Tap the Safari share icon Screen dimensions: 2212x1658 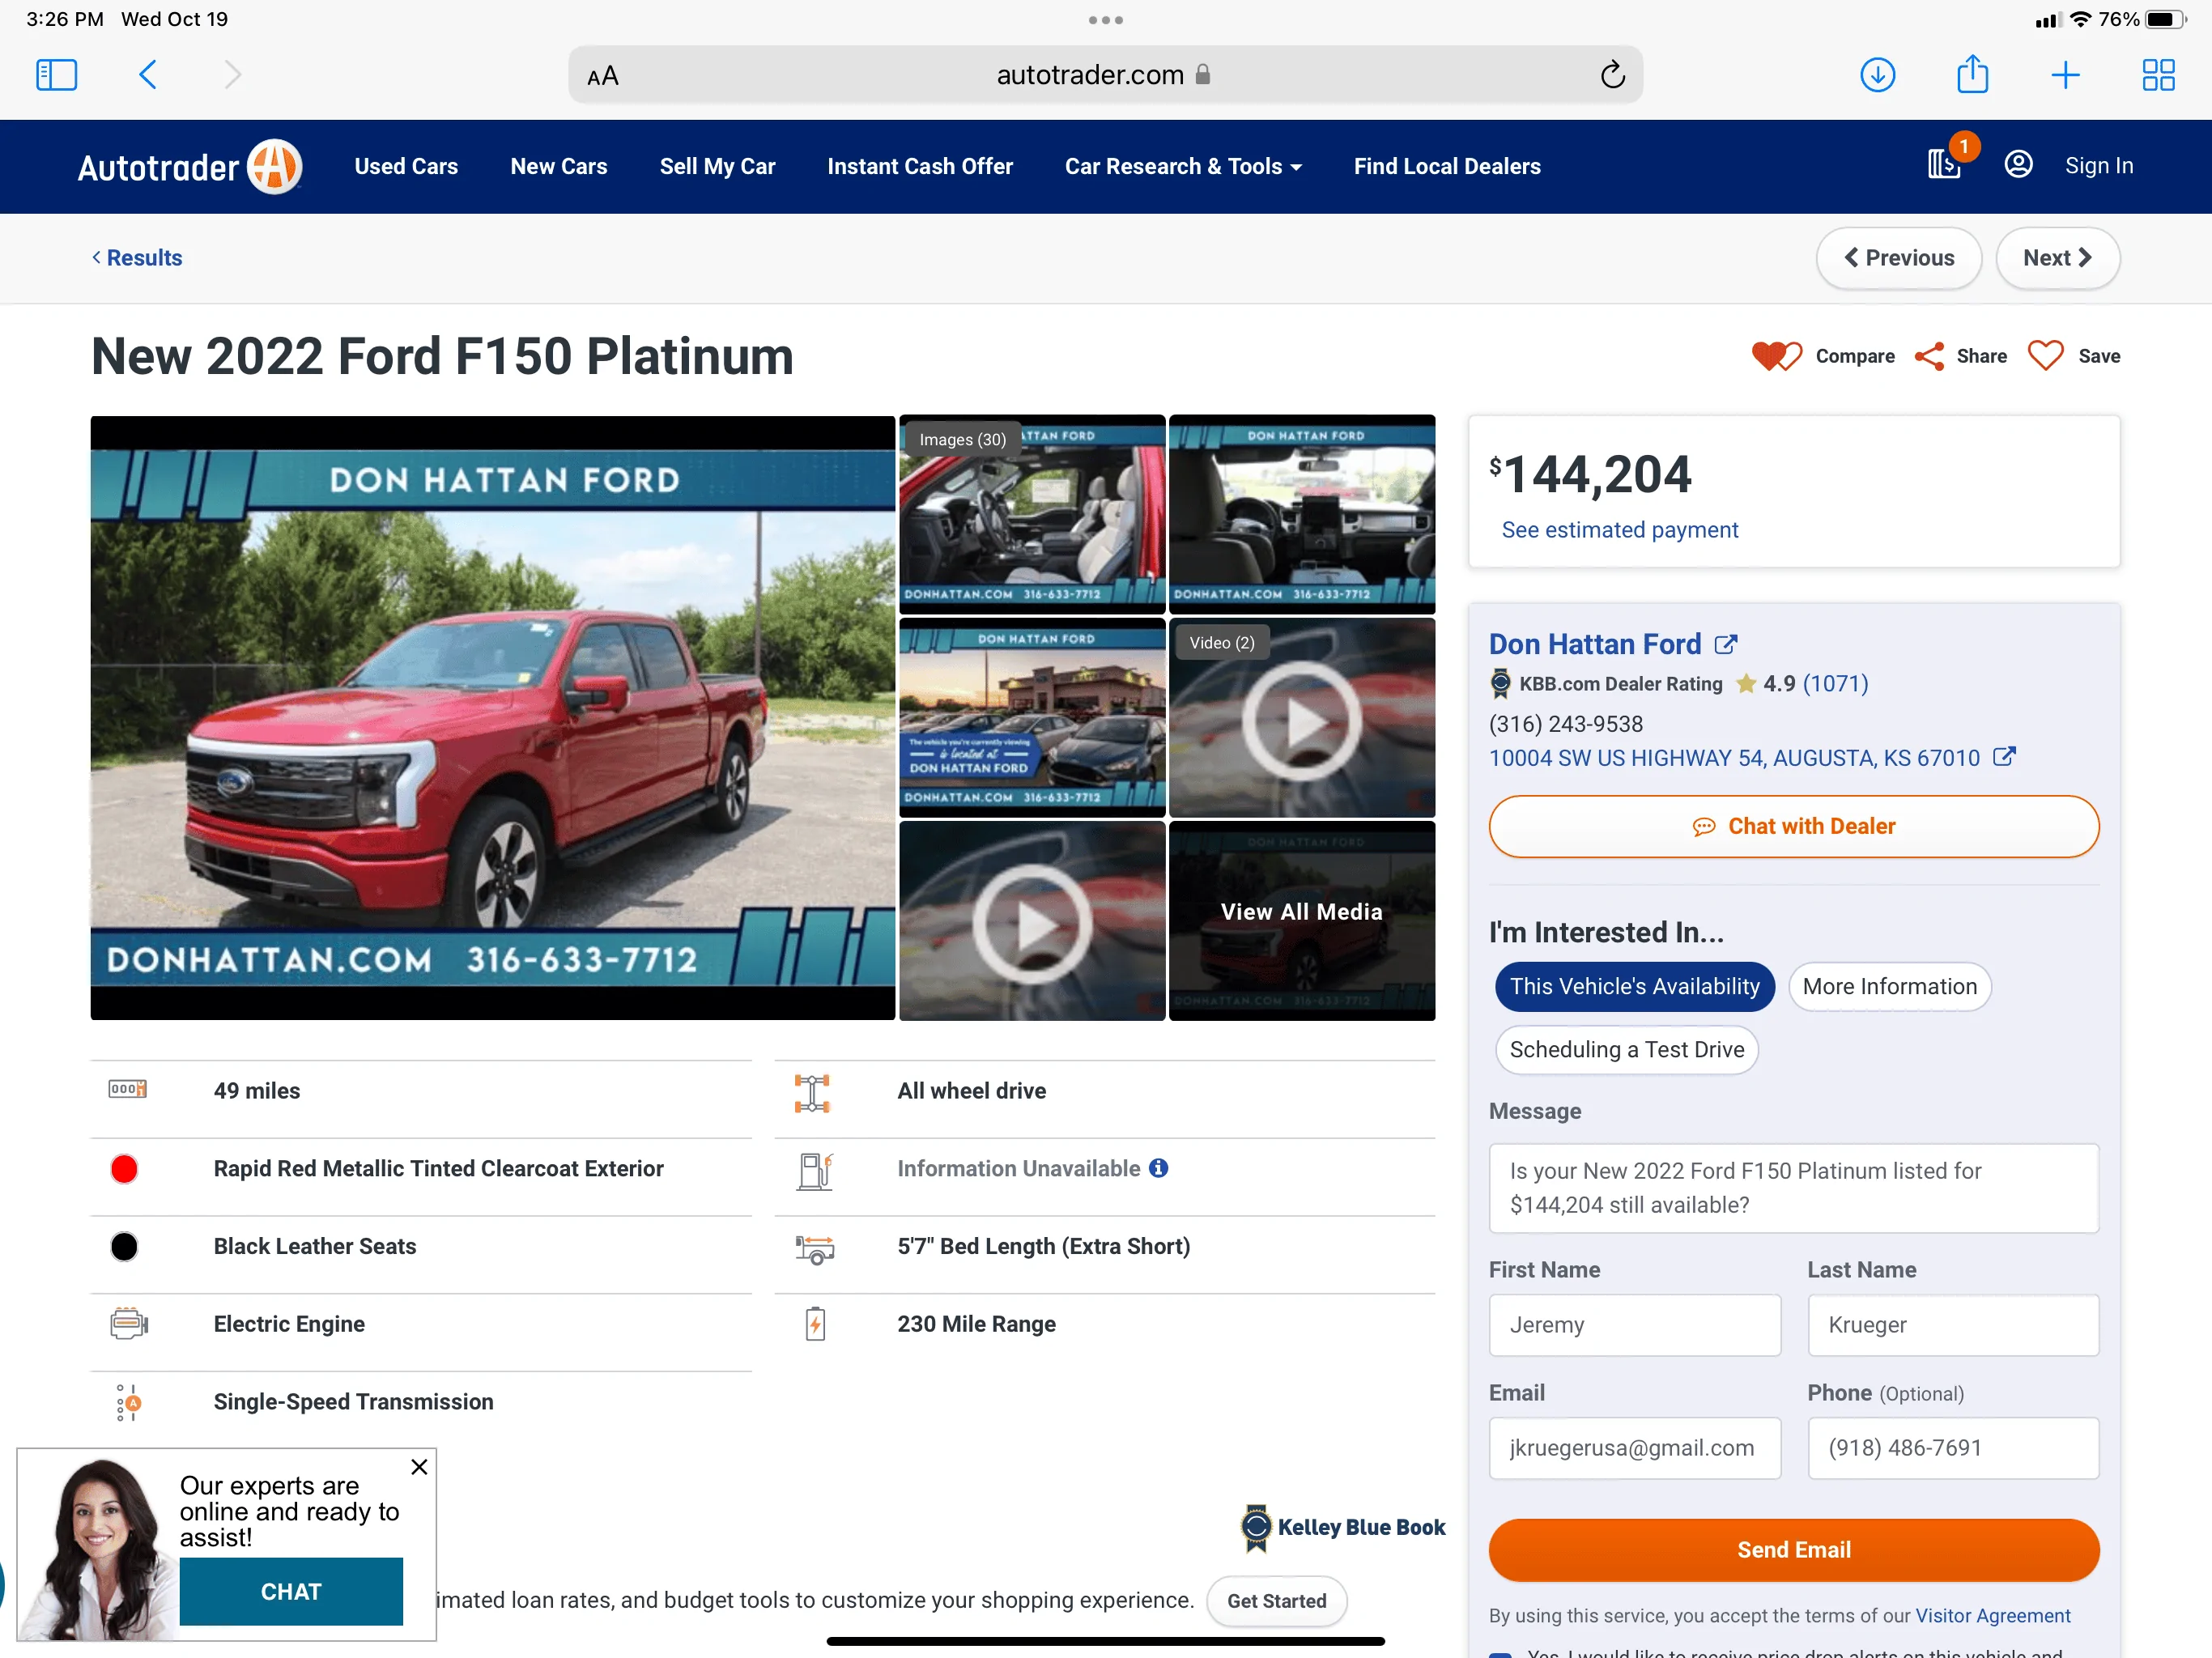pyautogui.click(x=1972, y=74)
